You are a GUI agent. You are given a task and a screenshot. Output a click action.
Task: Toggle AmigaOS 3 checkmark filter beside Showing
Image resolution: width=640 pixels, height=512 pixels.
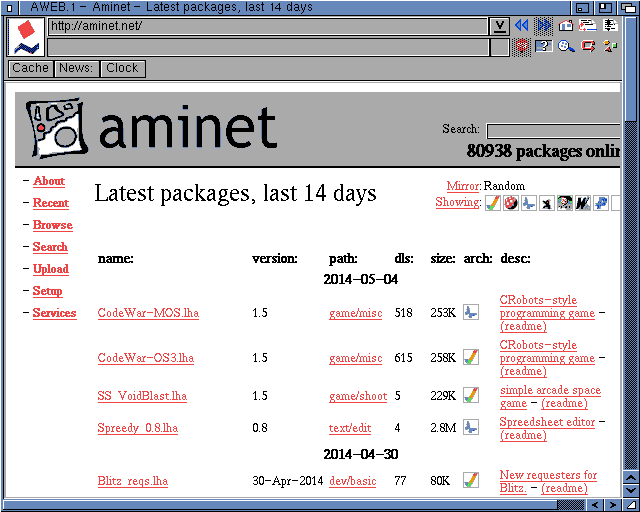pos(493,203)
